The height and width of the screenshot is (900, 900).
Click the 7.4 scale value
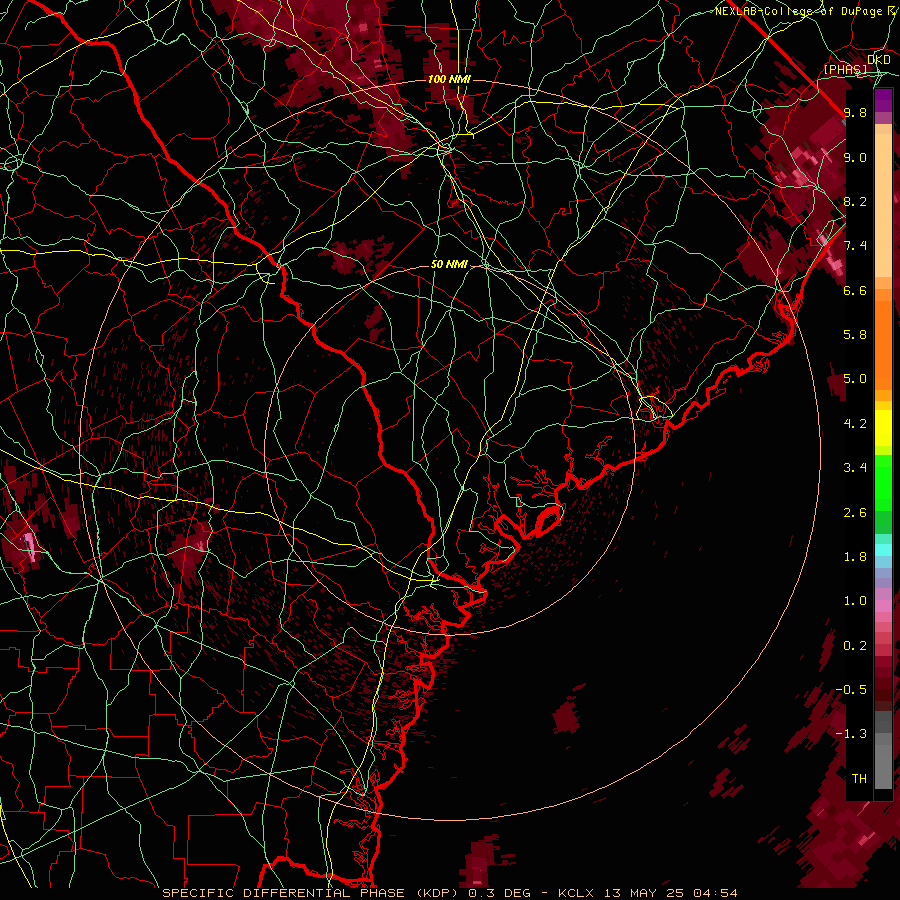[855, 246]
